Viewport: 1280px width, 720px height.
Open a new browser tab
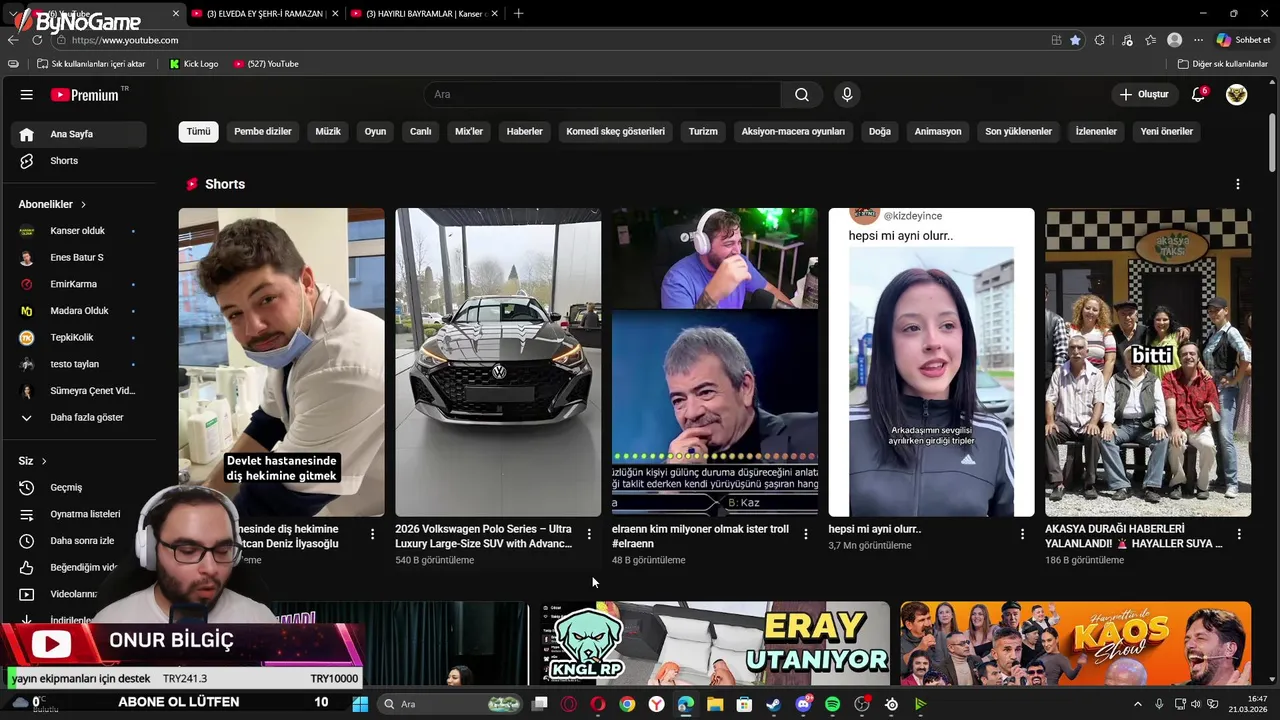click(518, 14)
